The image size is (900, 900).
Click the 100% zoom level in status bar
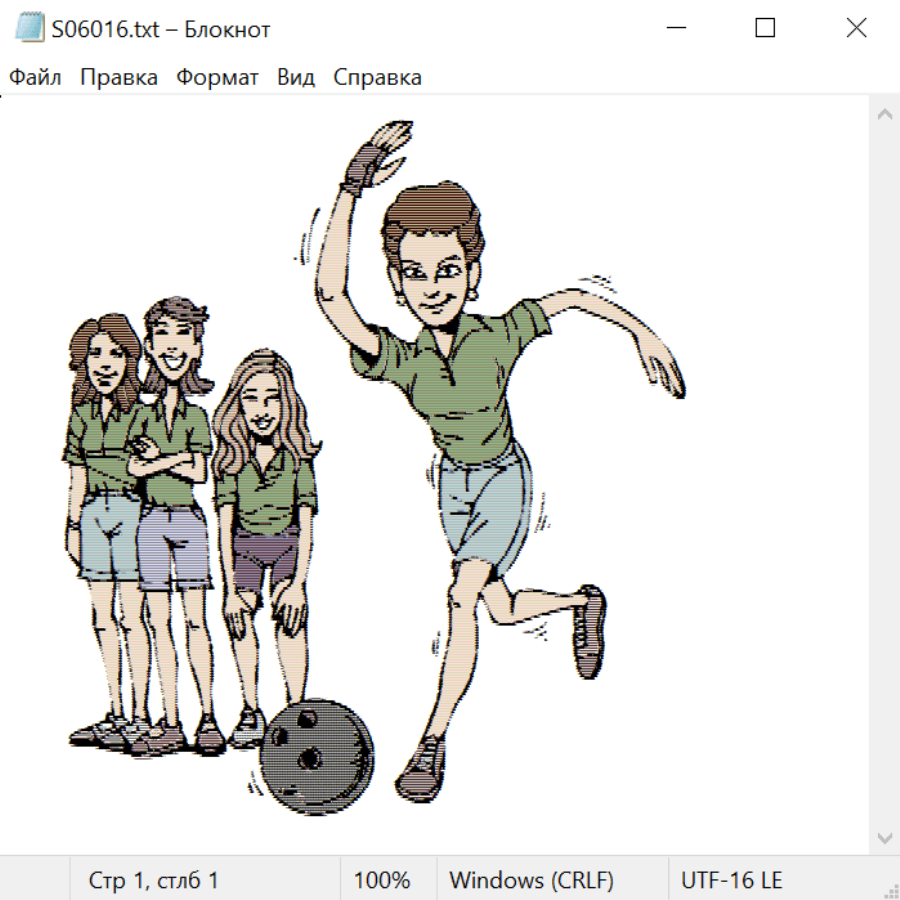pos(382,880)
